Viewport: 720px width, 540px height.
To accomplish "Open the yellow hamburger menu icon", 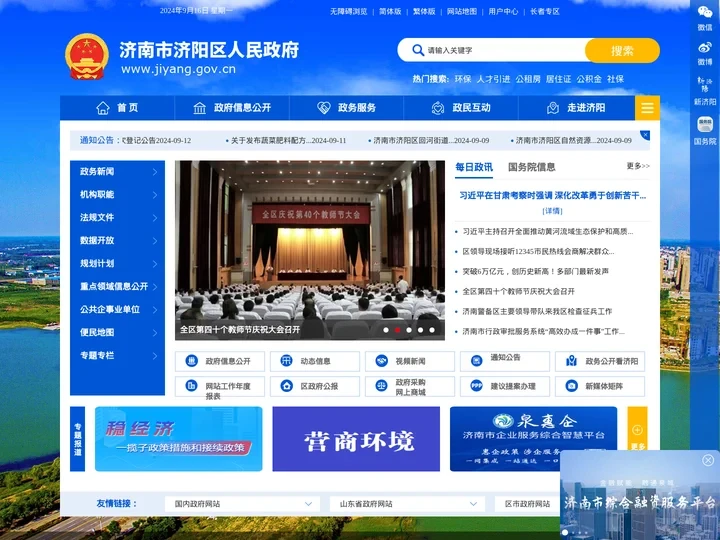I will click(647, 108).
